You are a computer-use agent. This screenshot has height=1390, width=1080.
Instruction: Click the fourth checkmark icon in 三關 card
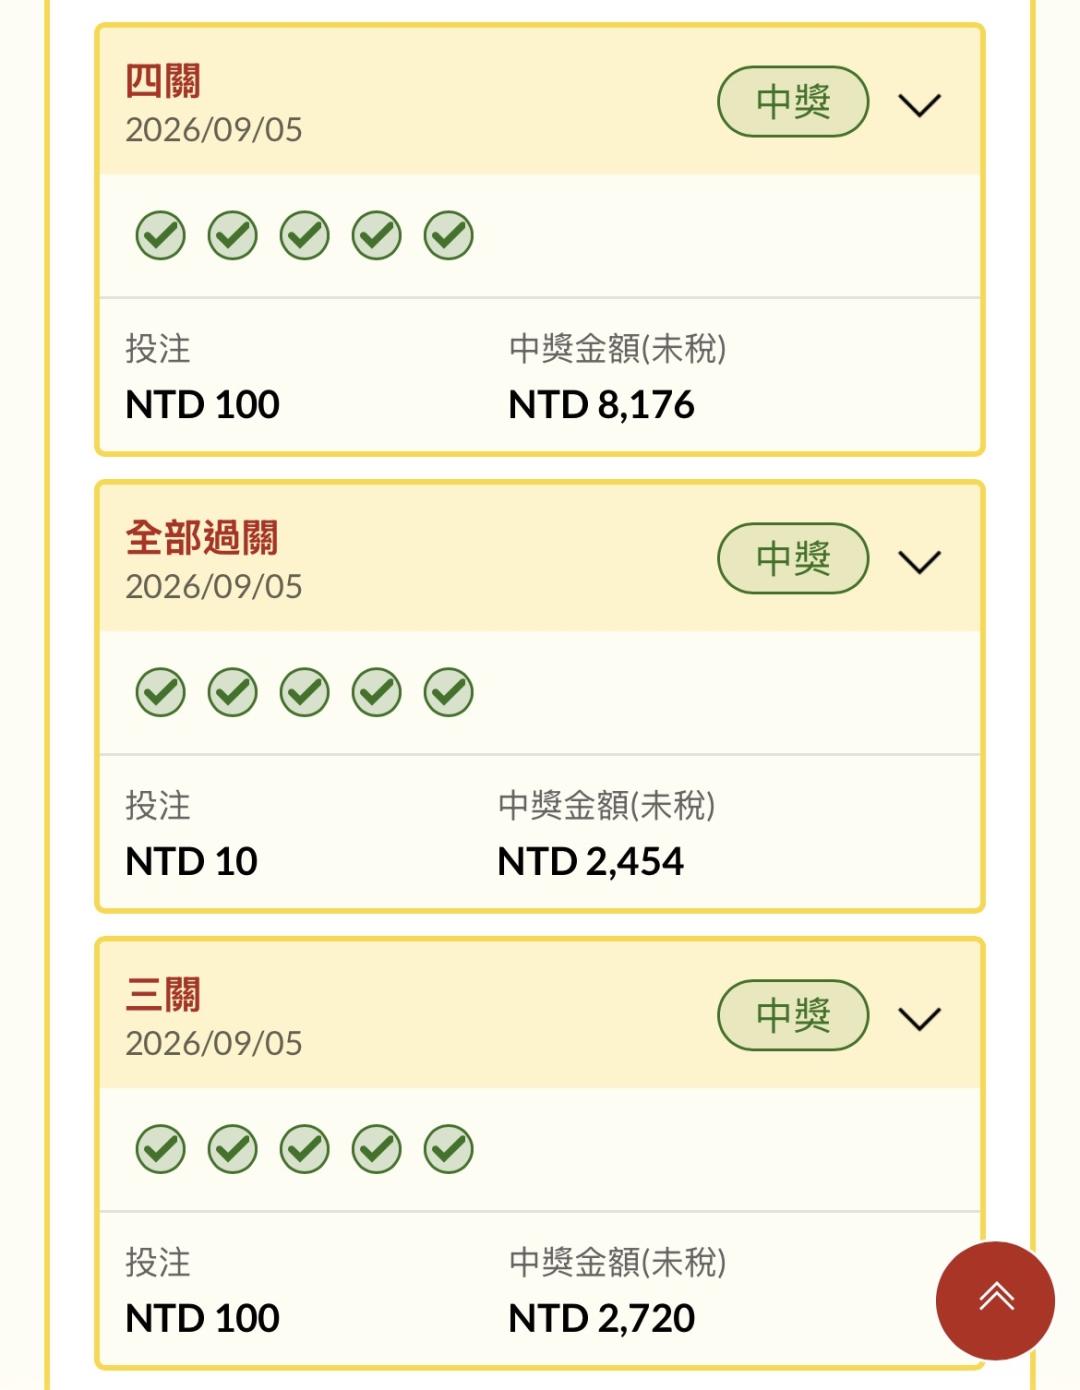(377, 1150)
